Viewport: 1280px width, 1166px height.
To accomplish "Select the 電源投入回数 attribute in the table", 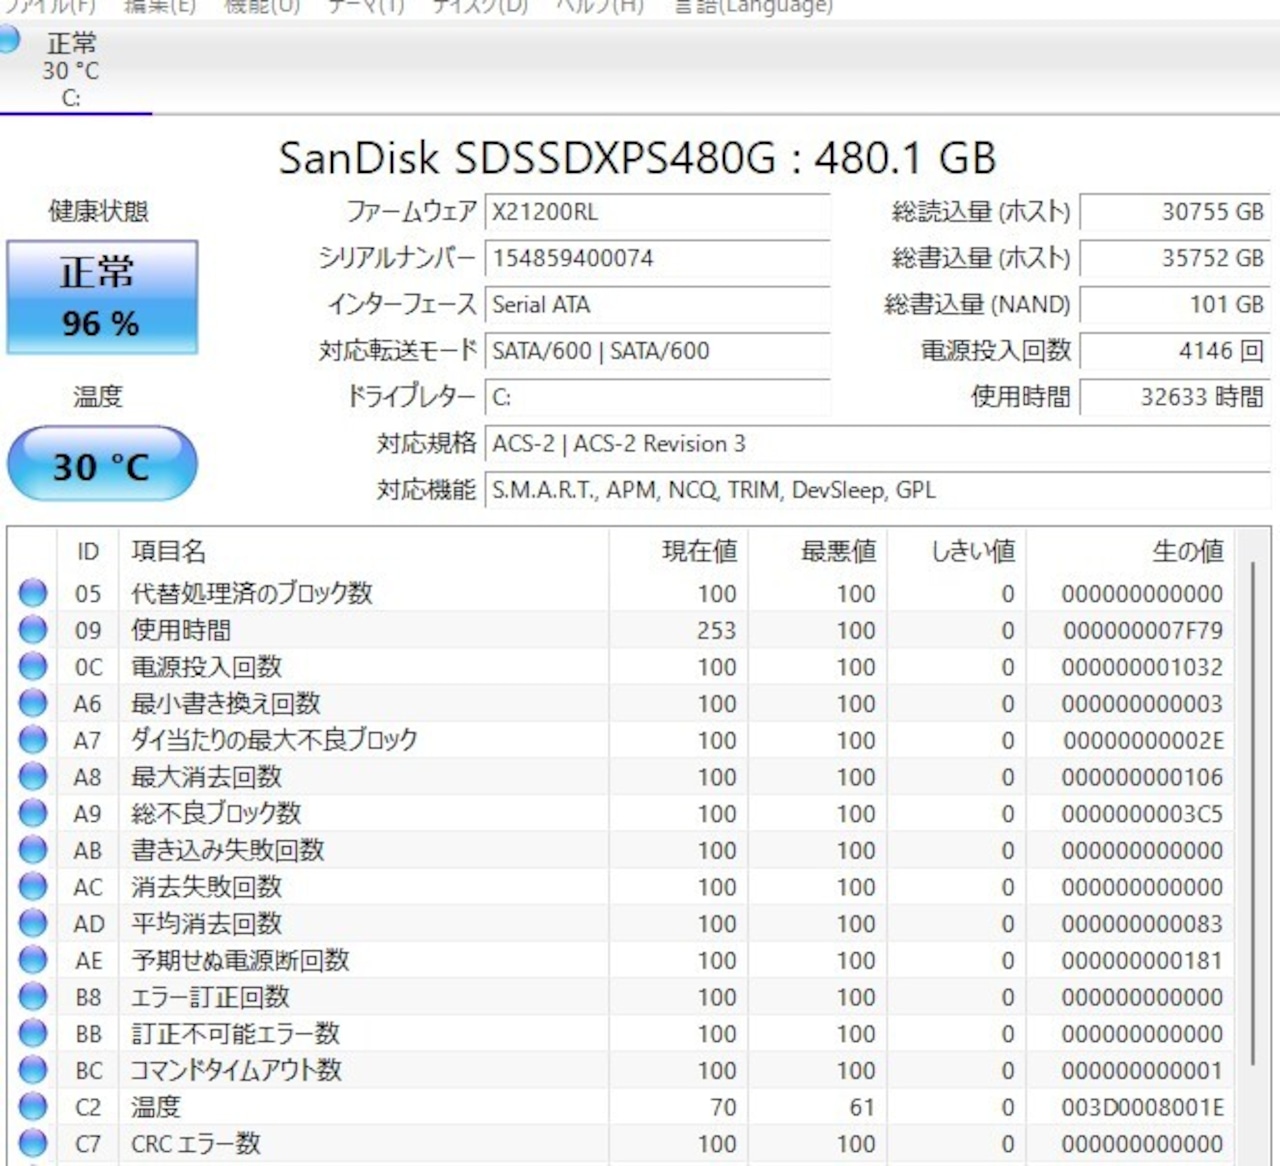I will pos(207,667).
